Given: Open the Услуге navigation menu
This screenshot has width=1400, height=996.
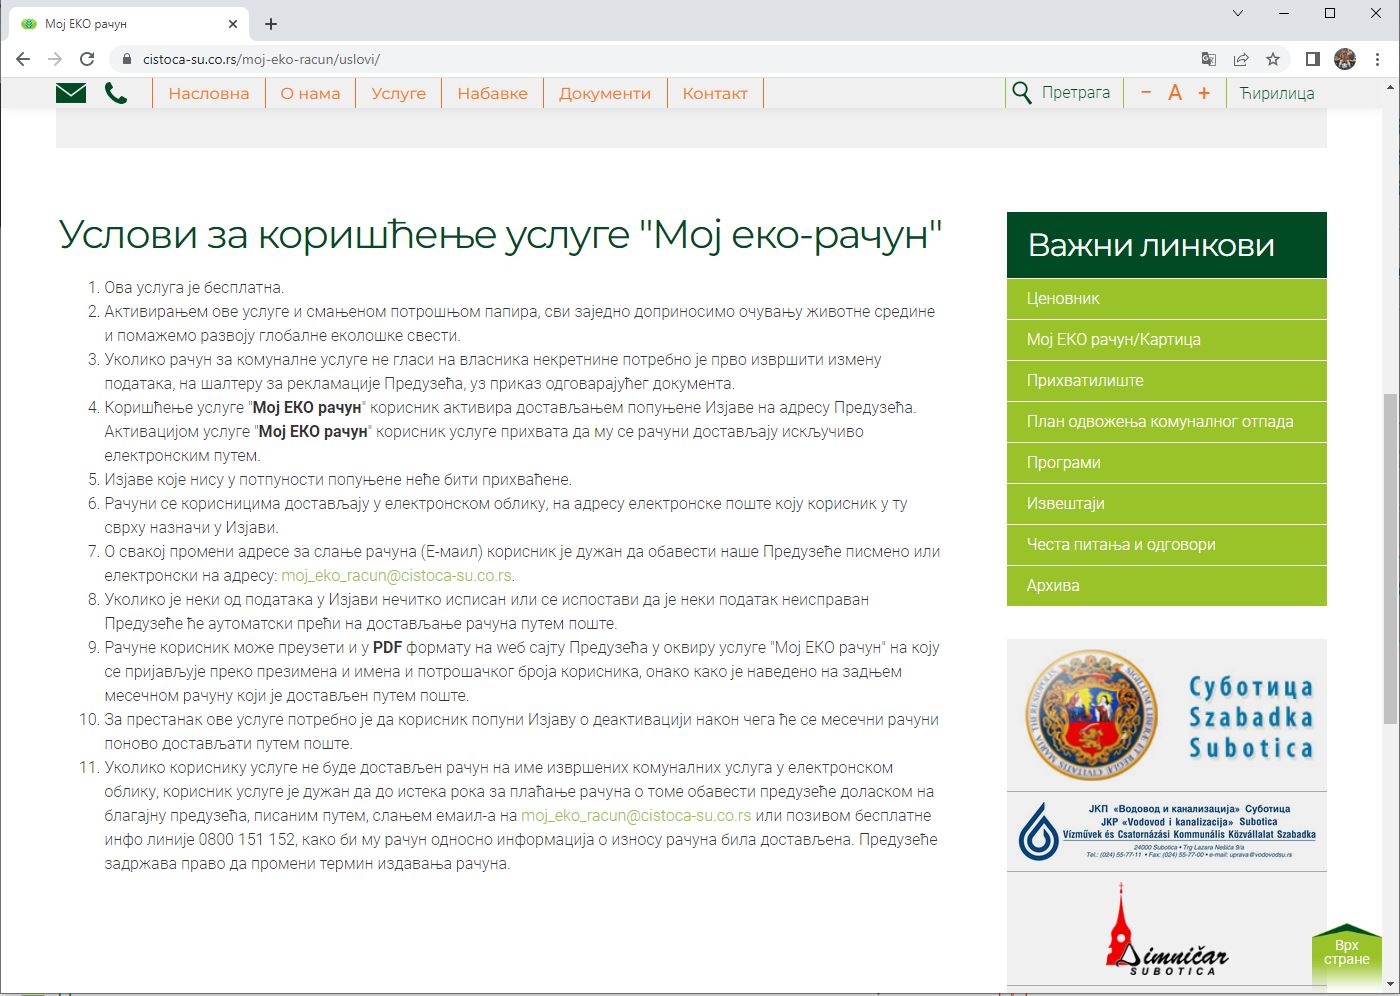Looking at the screenshot, I should click(398, 93).
